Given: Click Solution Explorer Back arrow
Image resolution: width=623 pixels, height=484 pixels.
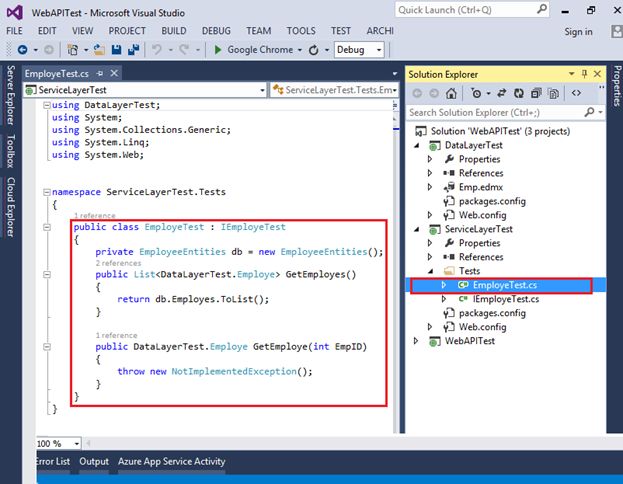Looking at the screenshot, I should 417,93.
